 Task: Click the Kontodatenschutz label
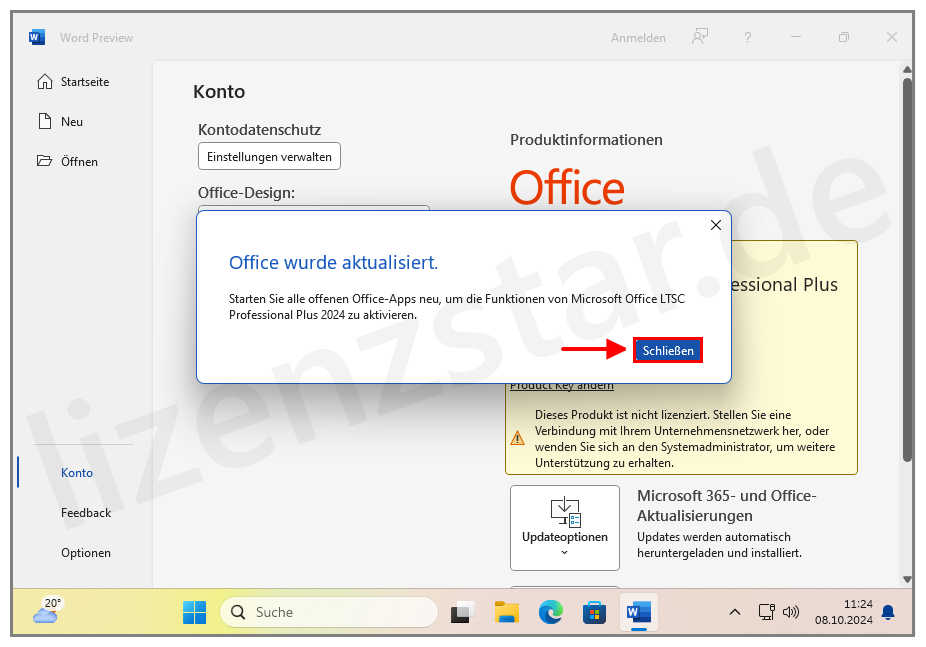pyautogui.click(x=259, y=130)
